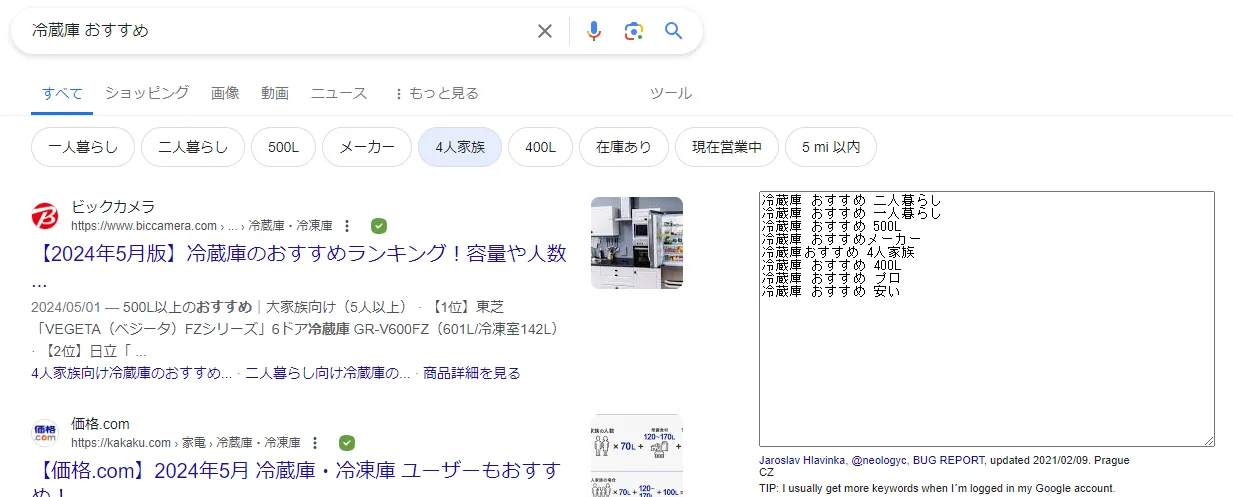The image size is (1233, 497).
Task: Open the 動画 tab
Action: click(x=275, y=93)
